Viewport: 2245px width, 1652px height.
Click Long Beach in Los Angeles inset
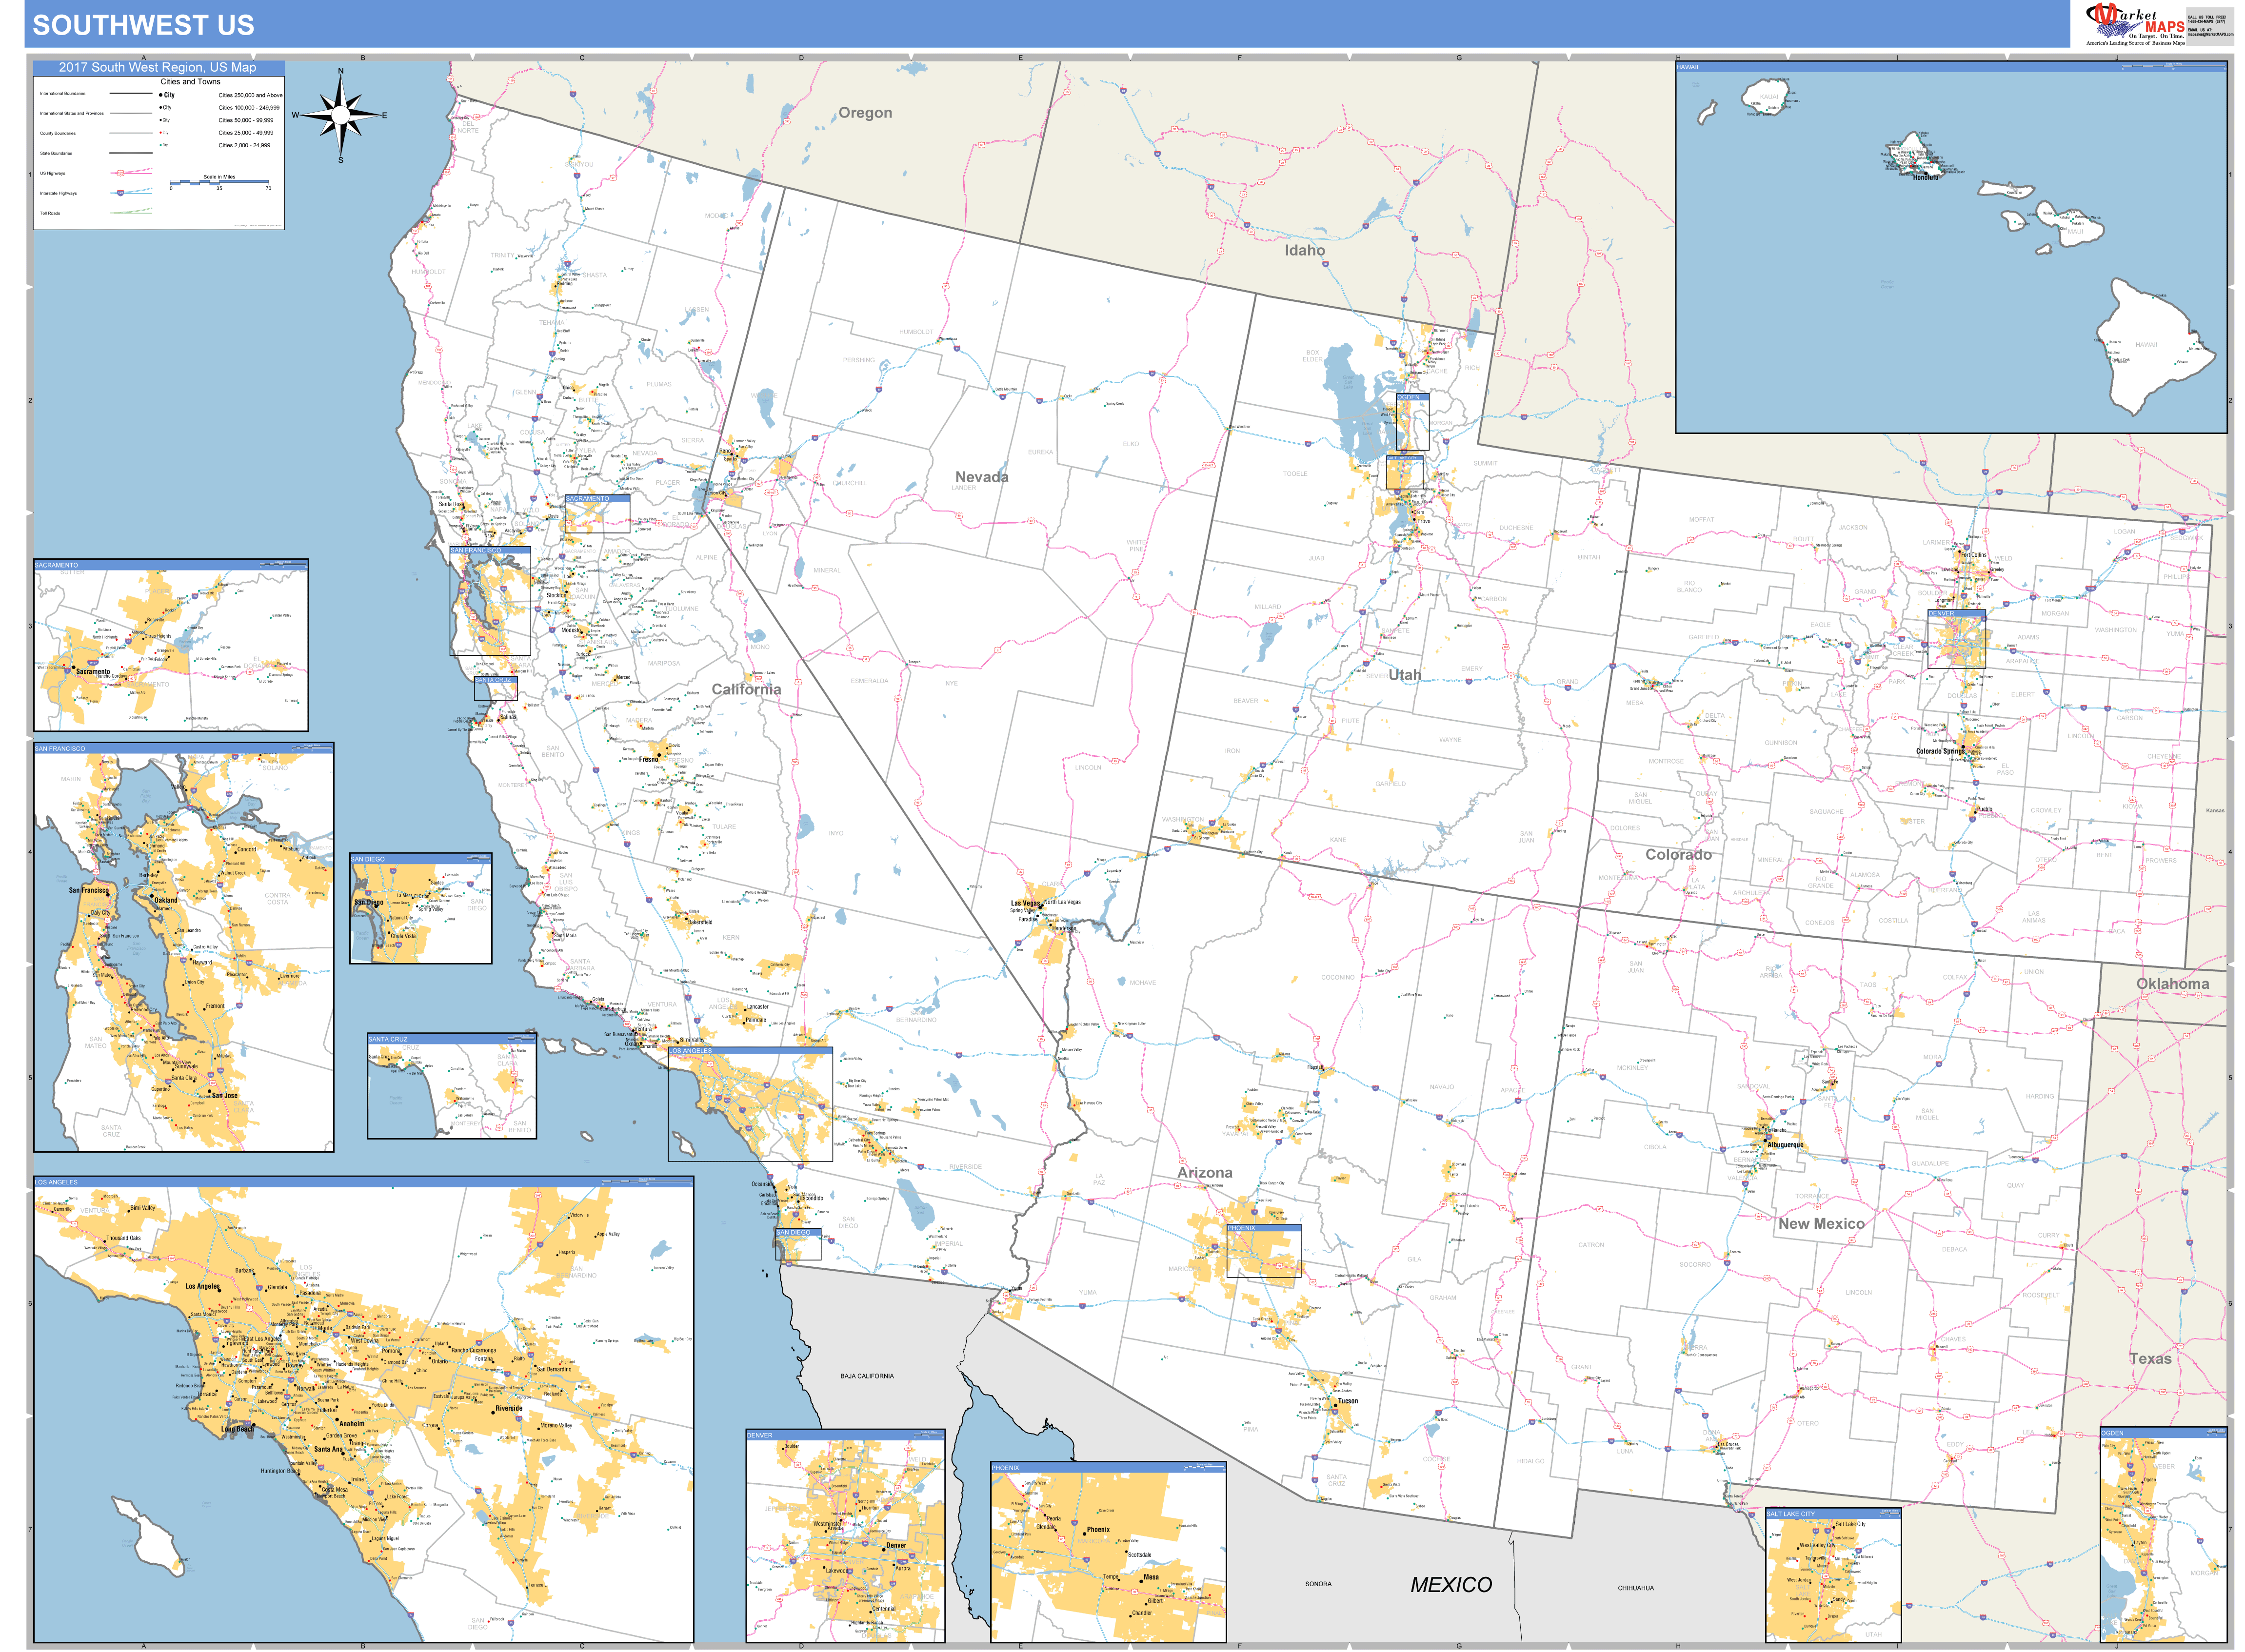[238, 1429]
